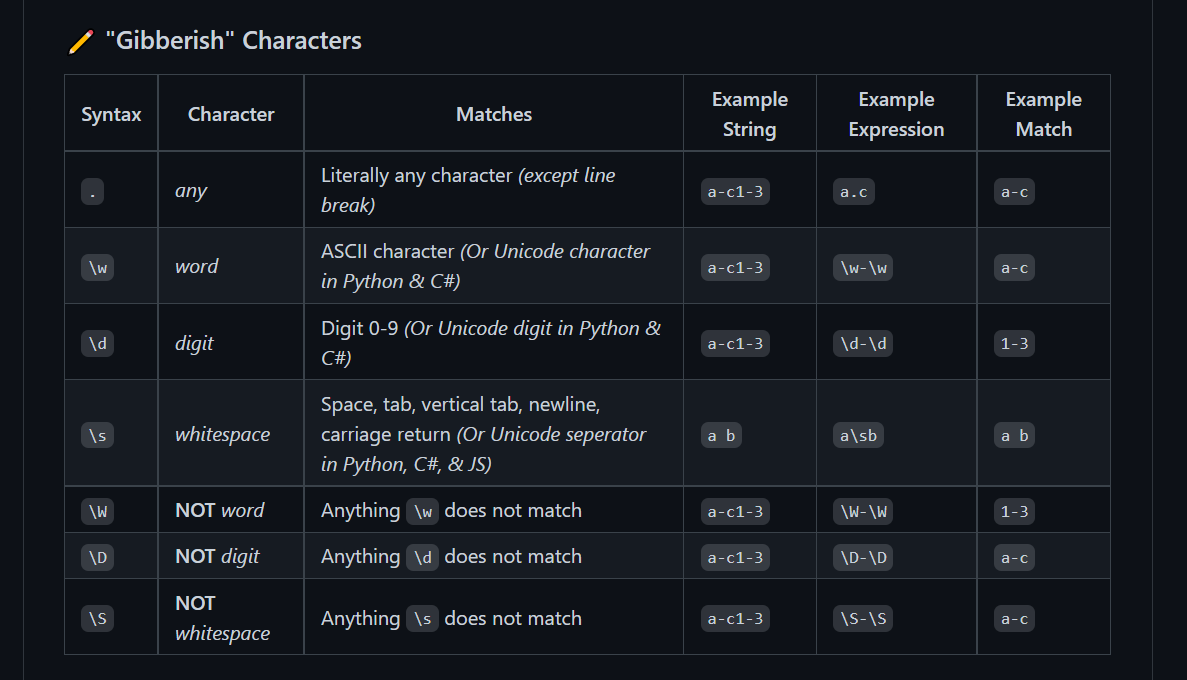Select the \w-\w example expression
The width and height of the screenshot is (1187, 680).
click(863, 267)
